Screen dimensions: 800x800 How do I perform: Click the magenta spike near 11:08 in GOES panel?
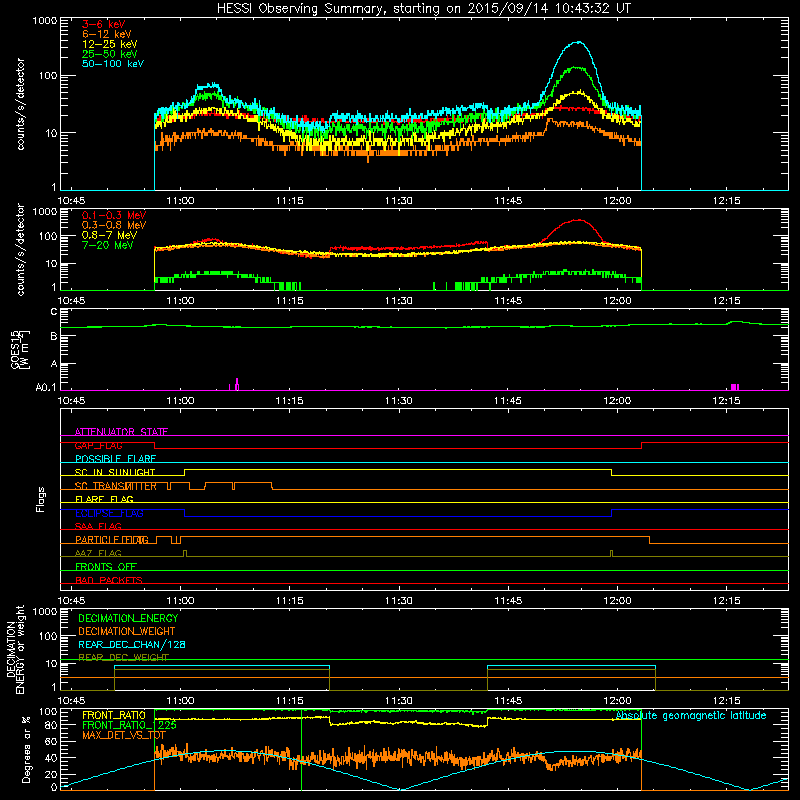[237, 384]
